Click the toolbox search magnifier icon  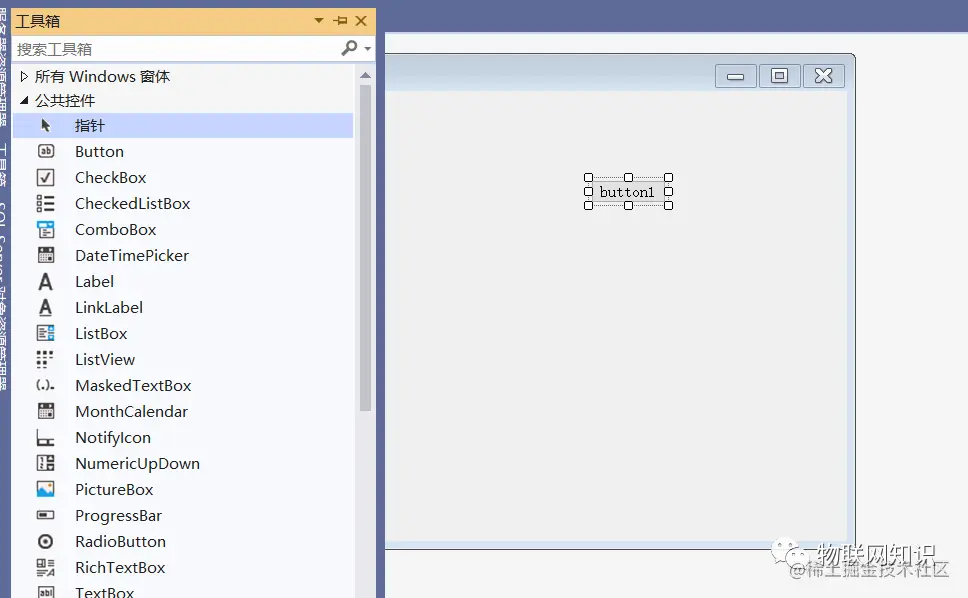349,48
